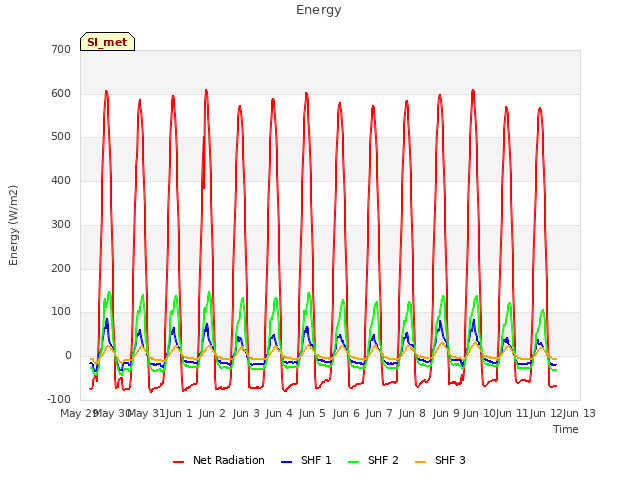Image resolution: width=640 pixels, height=480 pixels.
Task: Click the blue SHF 1 legend swatch
Action: (287, 462)
